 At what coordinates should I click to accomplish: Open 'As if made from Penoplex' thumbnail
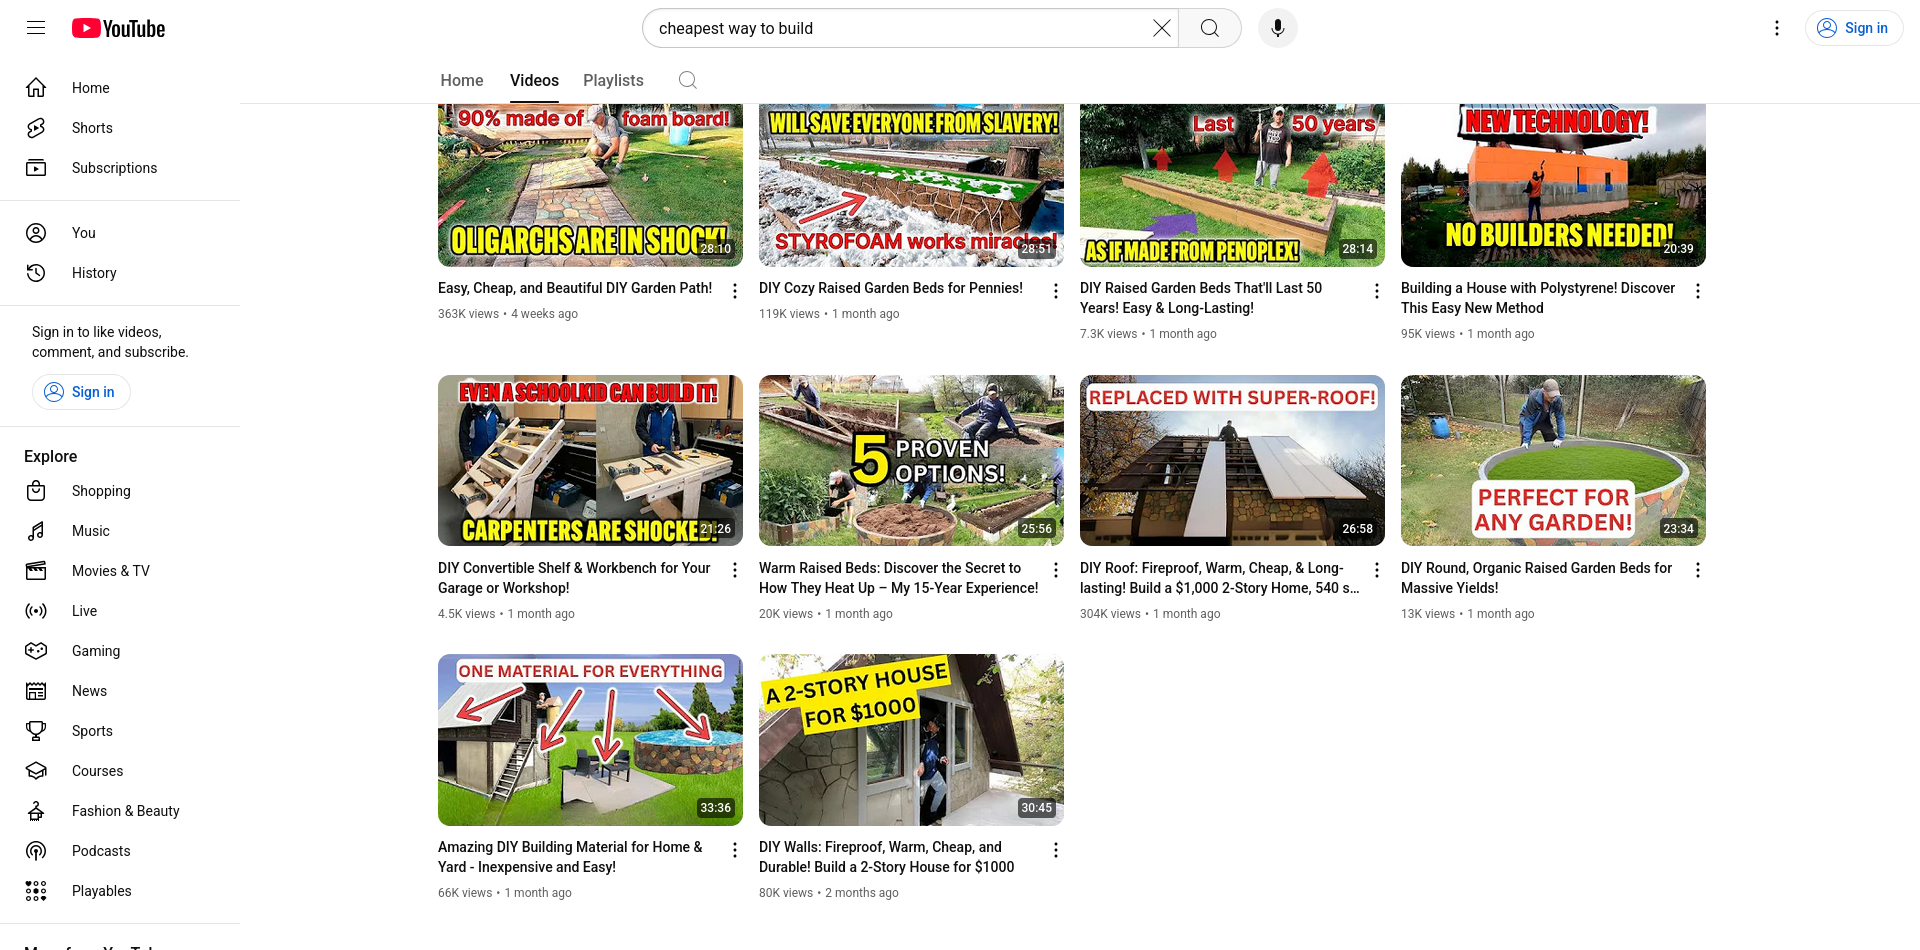pyautogui.click(x=1232, y=185)
